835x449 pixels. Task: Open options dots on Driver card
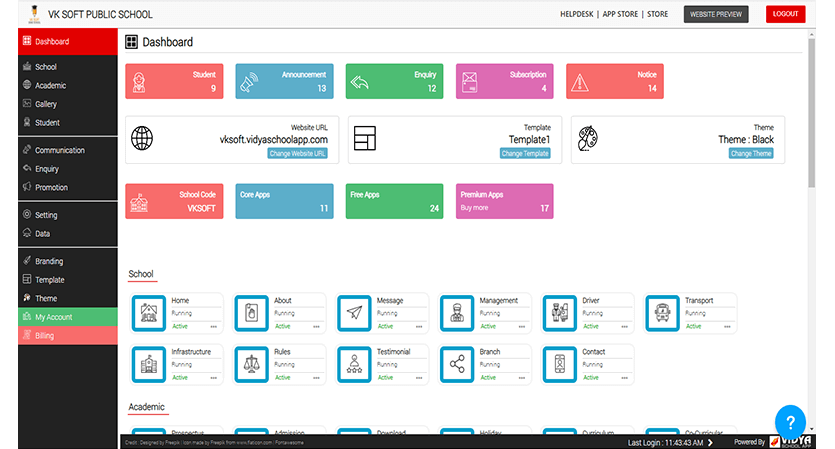tap(625, 326)
